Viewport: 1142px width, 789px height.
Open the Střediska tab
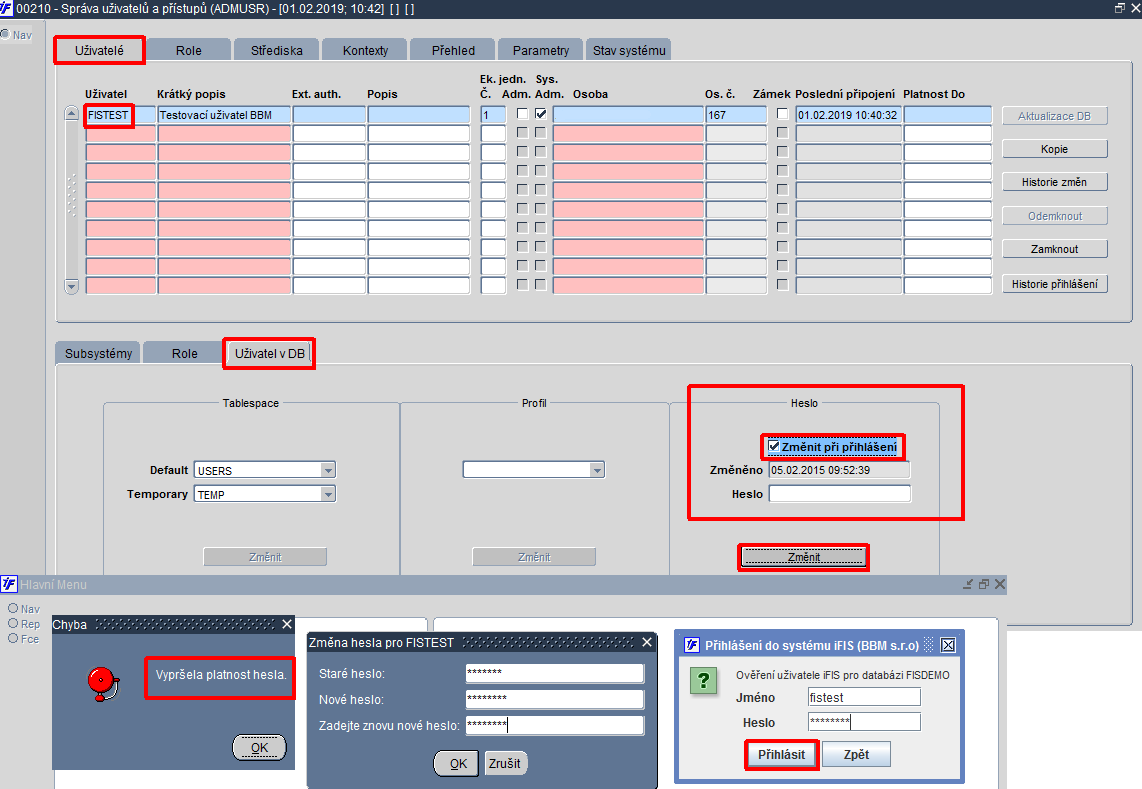tap(276, 50)
